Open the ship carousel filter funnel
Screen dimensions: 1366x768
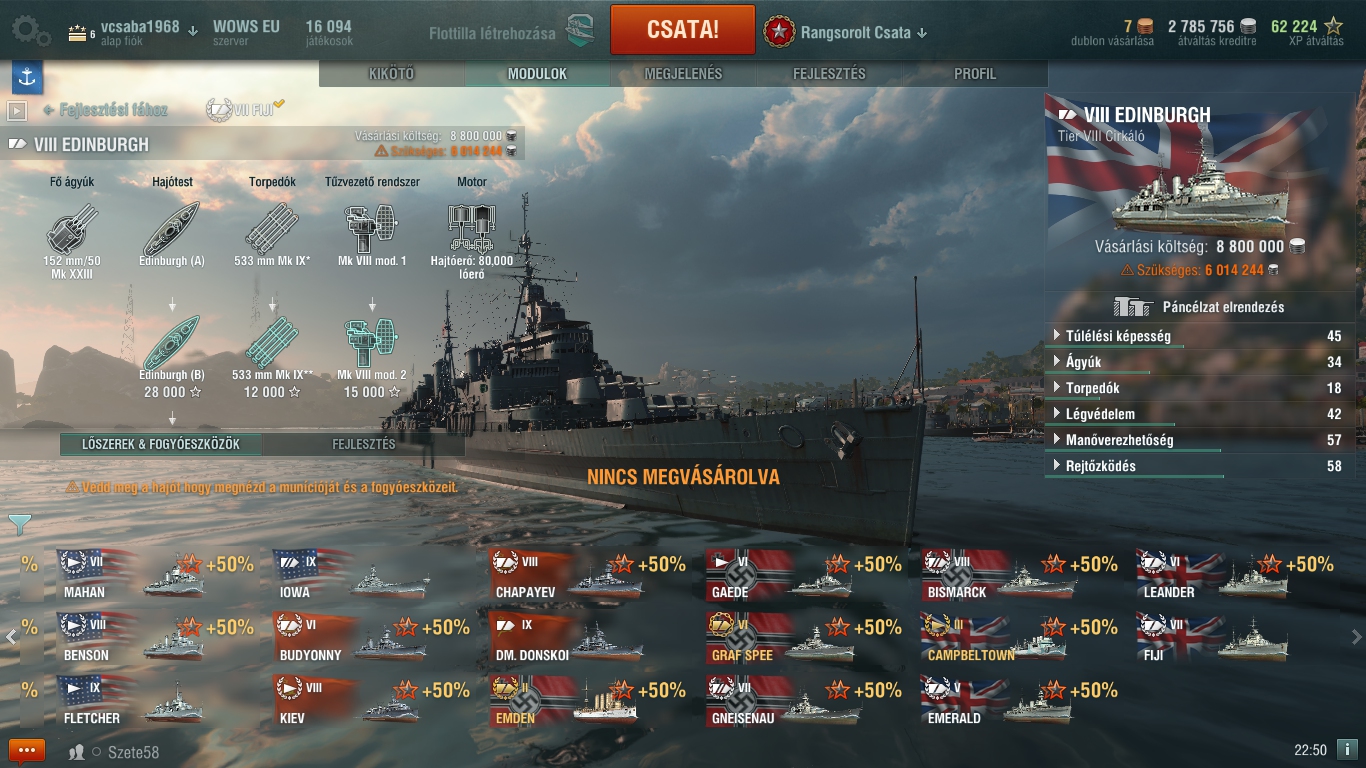(x=20, y=523)
